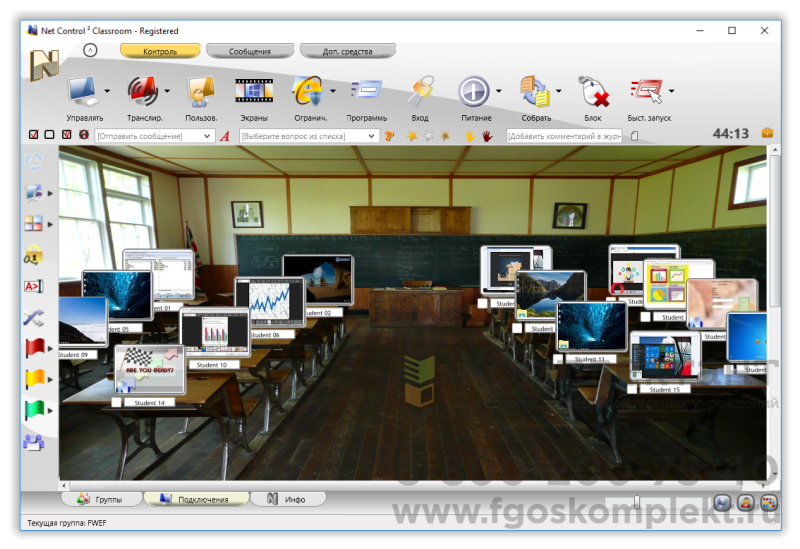
Task: Switch to the Сообщения tab
Action: pyautogui.click(x=249, y=51)
